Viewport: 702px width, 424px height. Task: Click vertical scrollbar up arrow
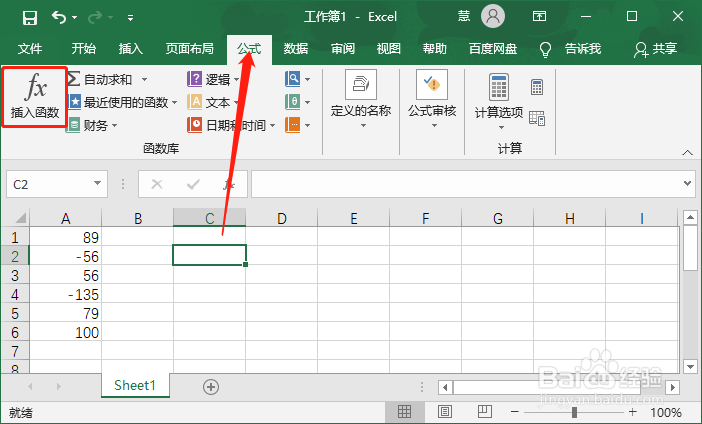tap(690, 218)
